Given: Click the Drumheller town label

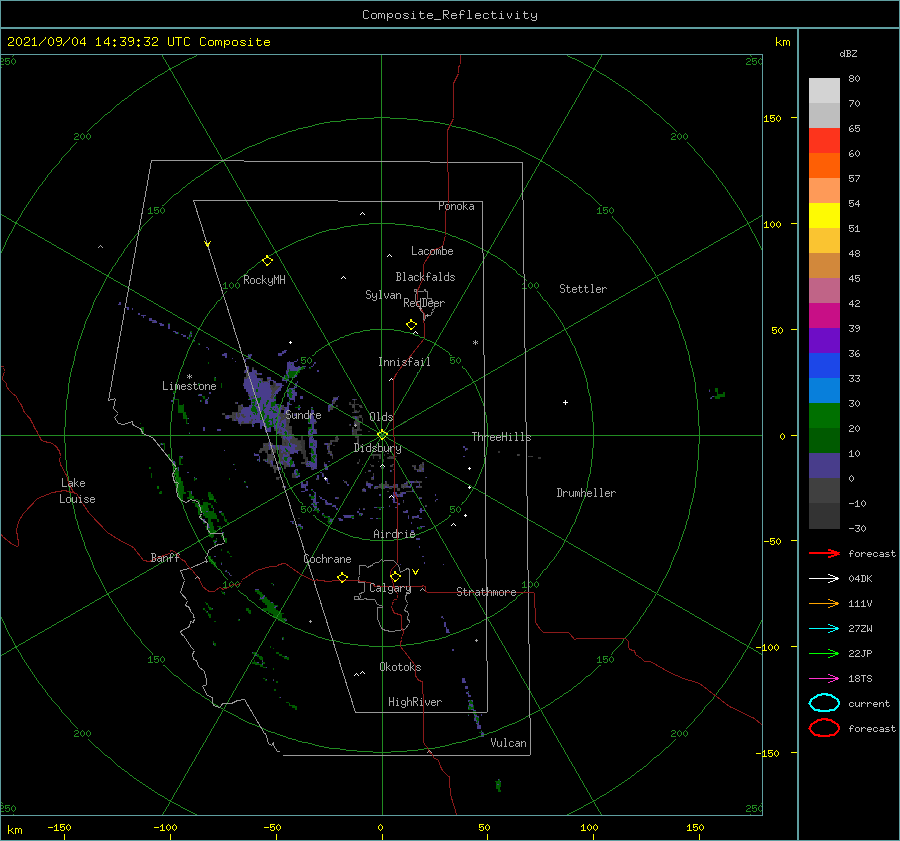Looking at the screenshot, I should tap(586, 493).
